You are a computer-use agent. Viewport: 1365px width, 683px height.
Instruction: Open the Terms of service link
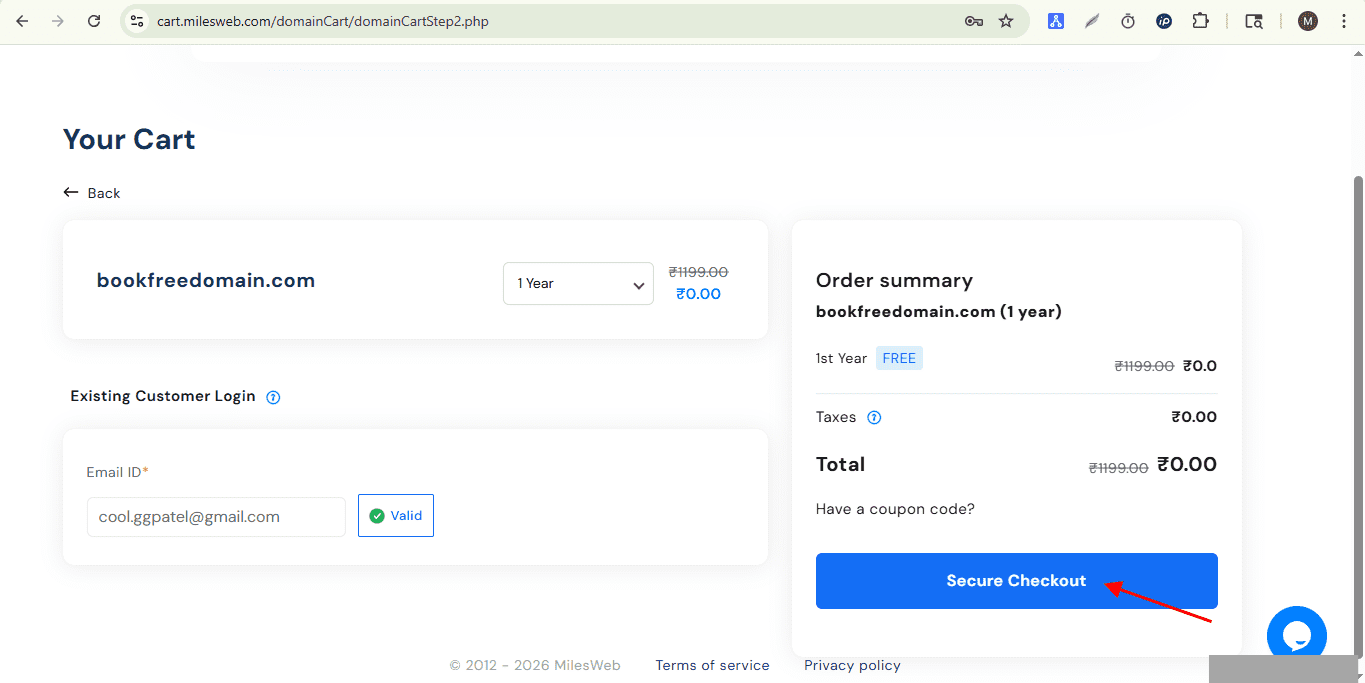(712, 664)
